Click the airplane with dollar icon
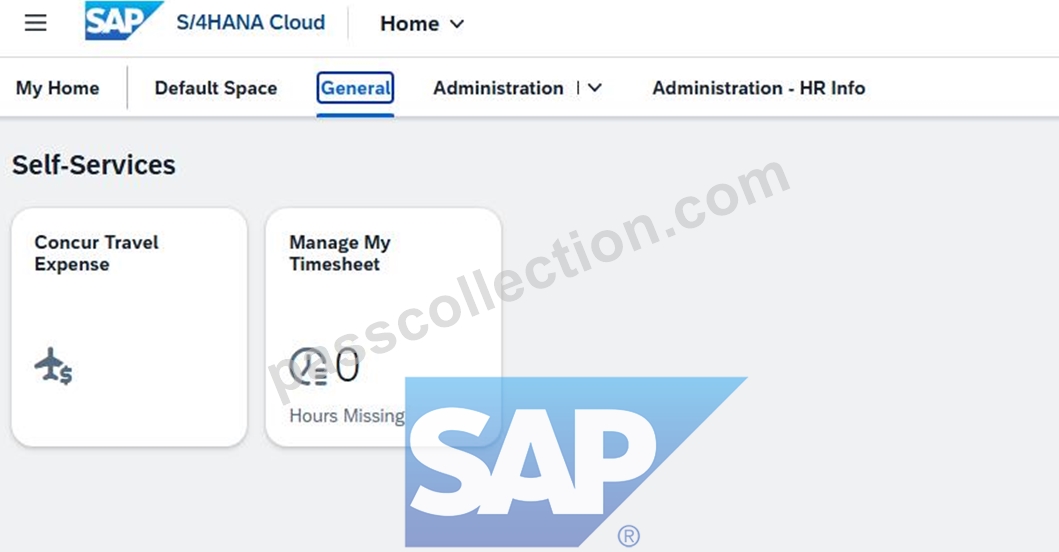This screenshot has width=1059, height=552. pos(53,366)
